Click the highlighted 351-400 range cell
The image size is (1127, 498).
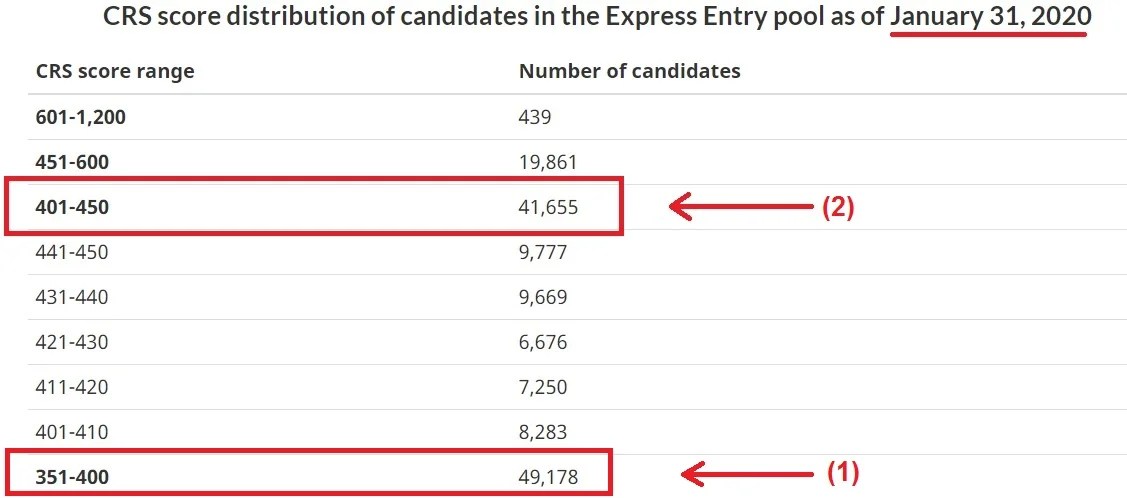72,476
